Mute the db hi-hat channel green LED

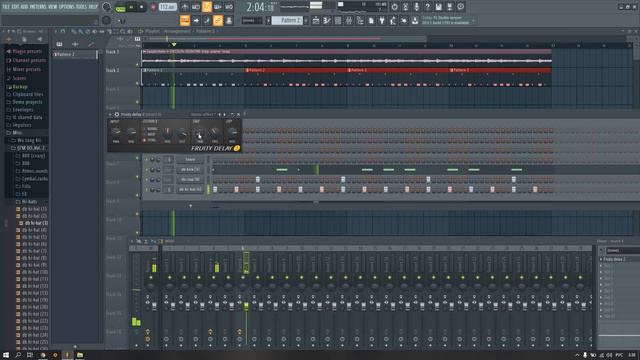[x=147, y=189]
